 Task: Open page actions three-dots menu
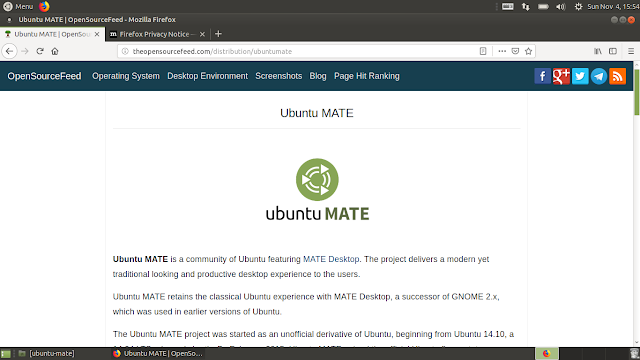(502, 51)
